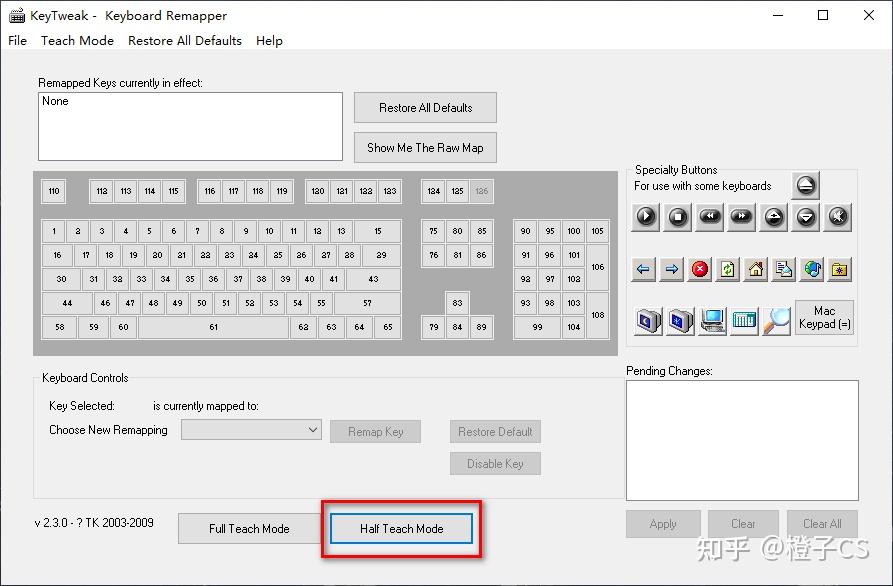This screenshot has width=893, height=586.
Task: Choose the Favorites folder specialty button
Action: (840, 269)
